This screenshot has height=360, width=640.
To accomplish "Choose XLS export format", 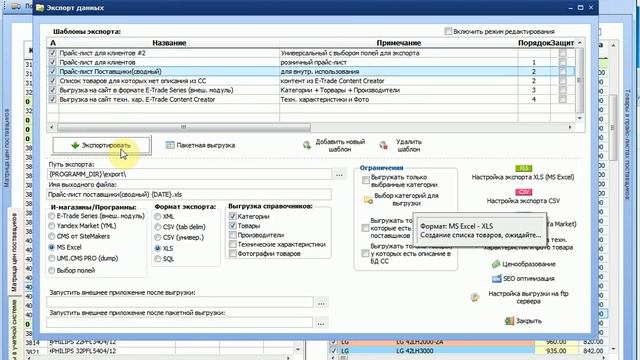I will click(158, 248).
